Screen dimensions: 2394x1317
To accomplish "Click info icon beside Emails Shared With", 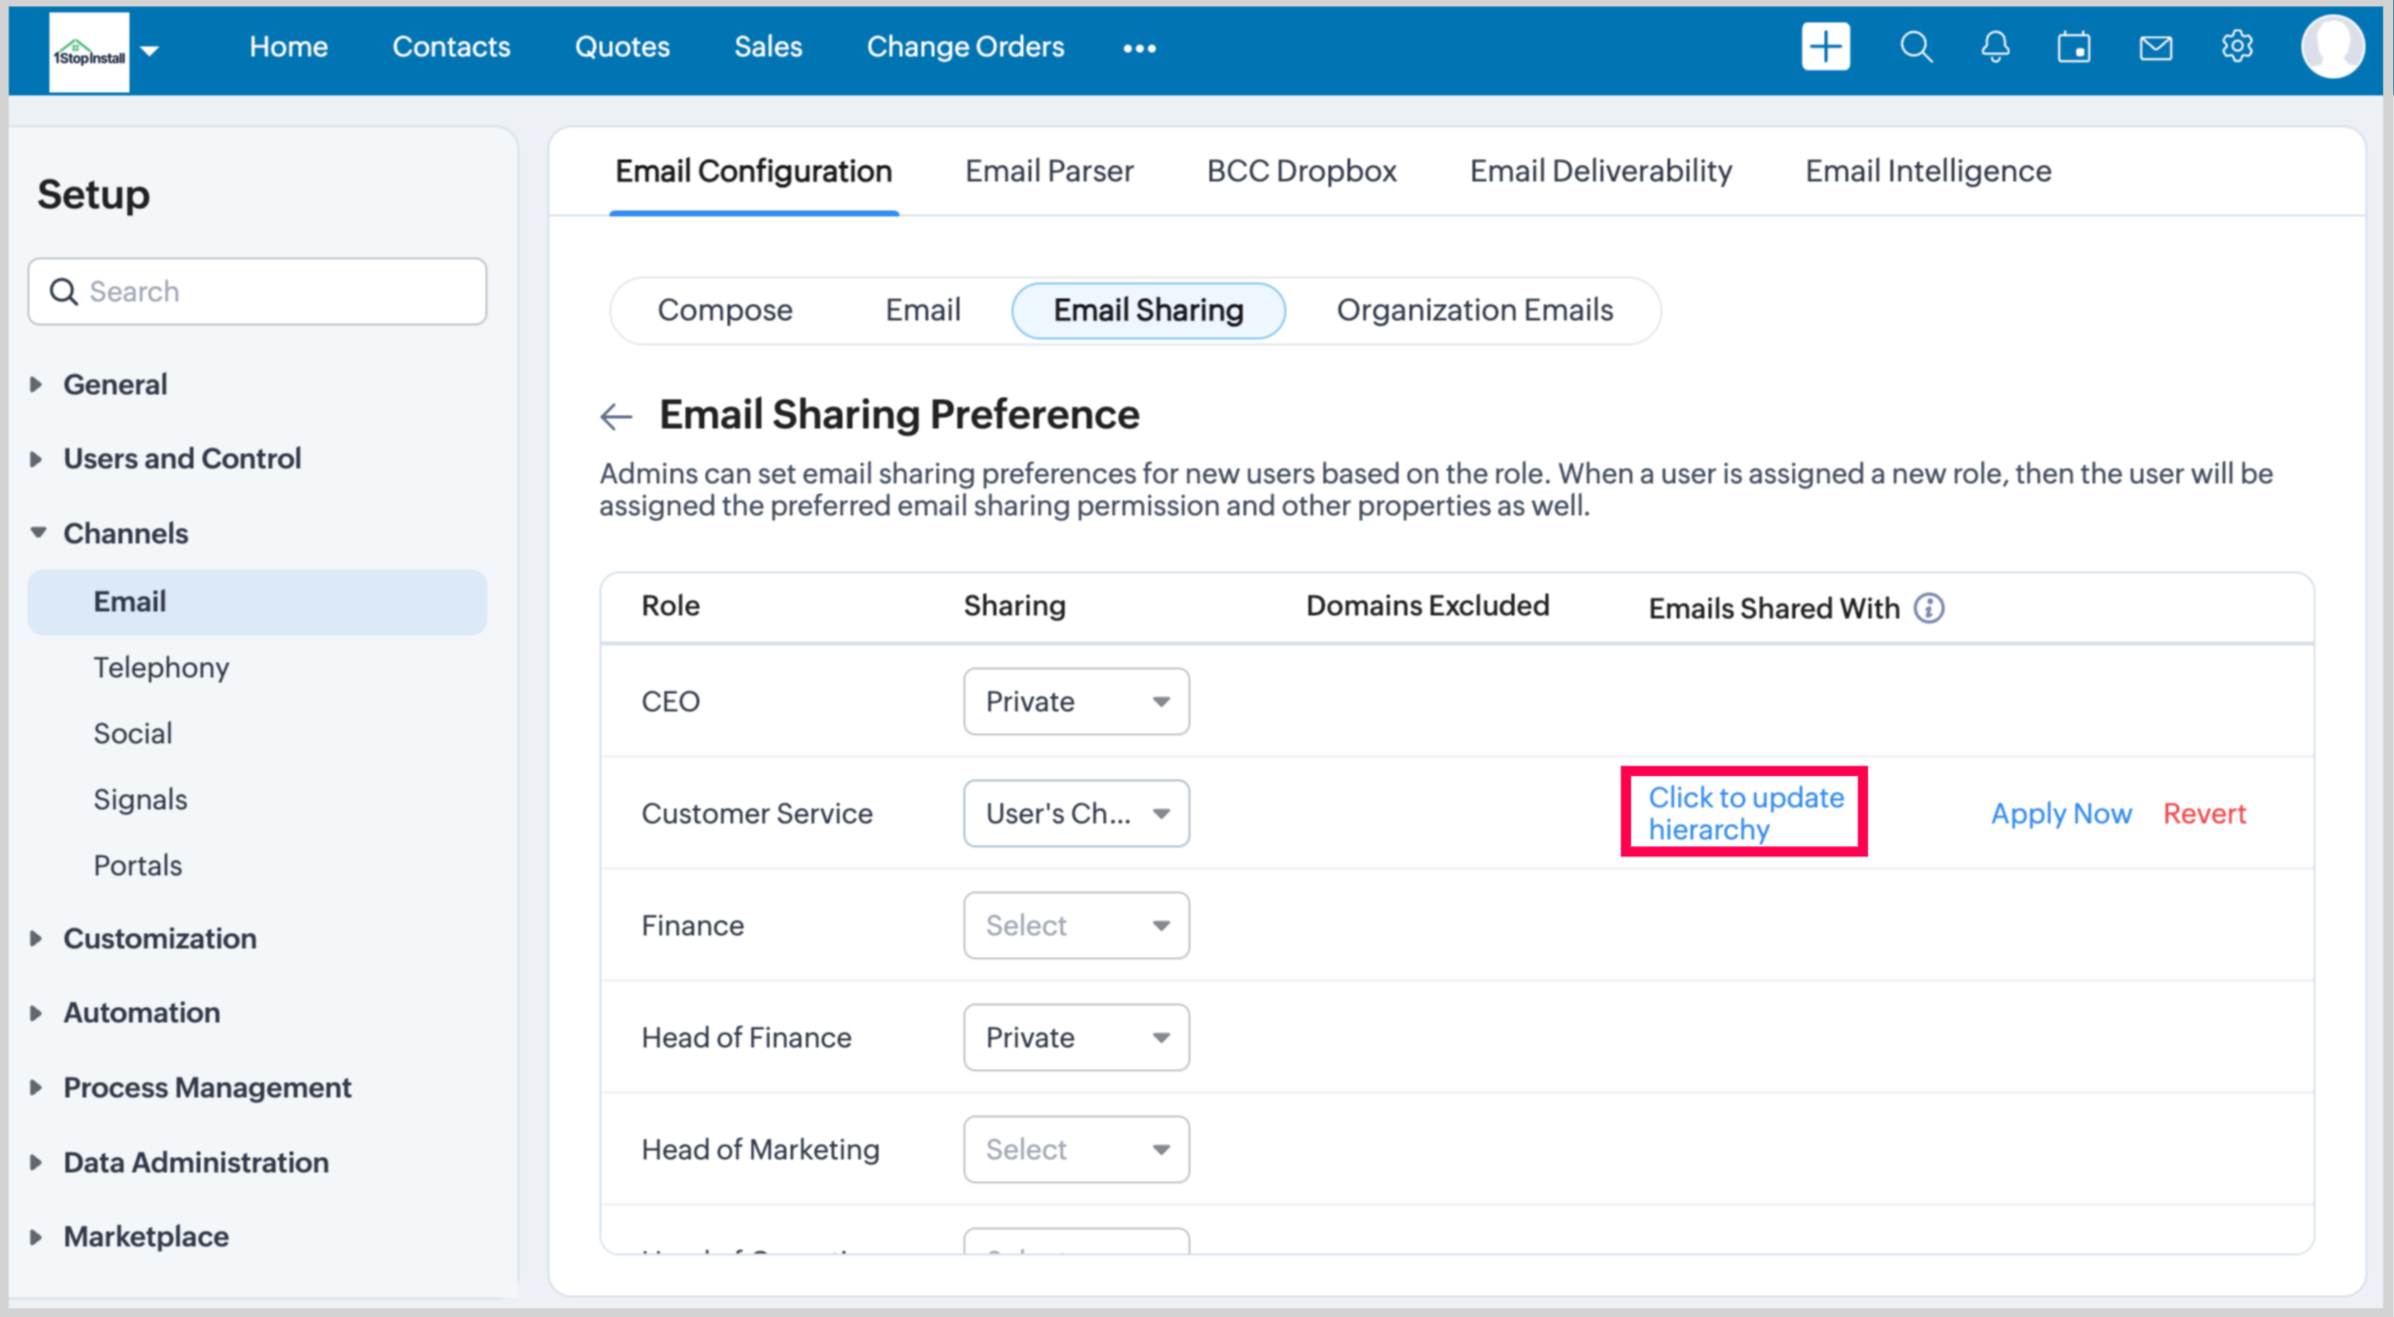I will 1929,608.
